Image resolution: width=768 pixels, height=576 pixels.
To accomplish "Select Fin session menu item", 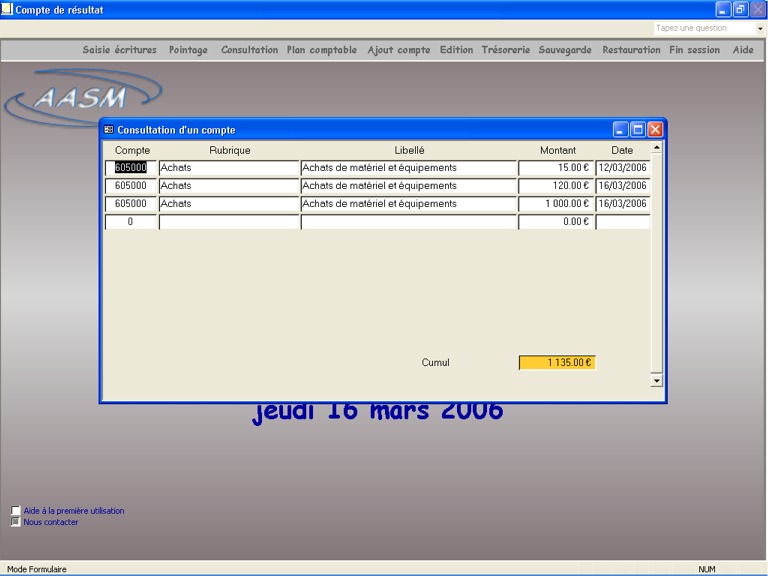I will (x=695, y=50).
